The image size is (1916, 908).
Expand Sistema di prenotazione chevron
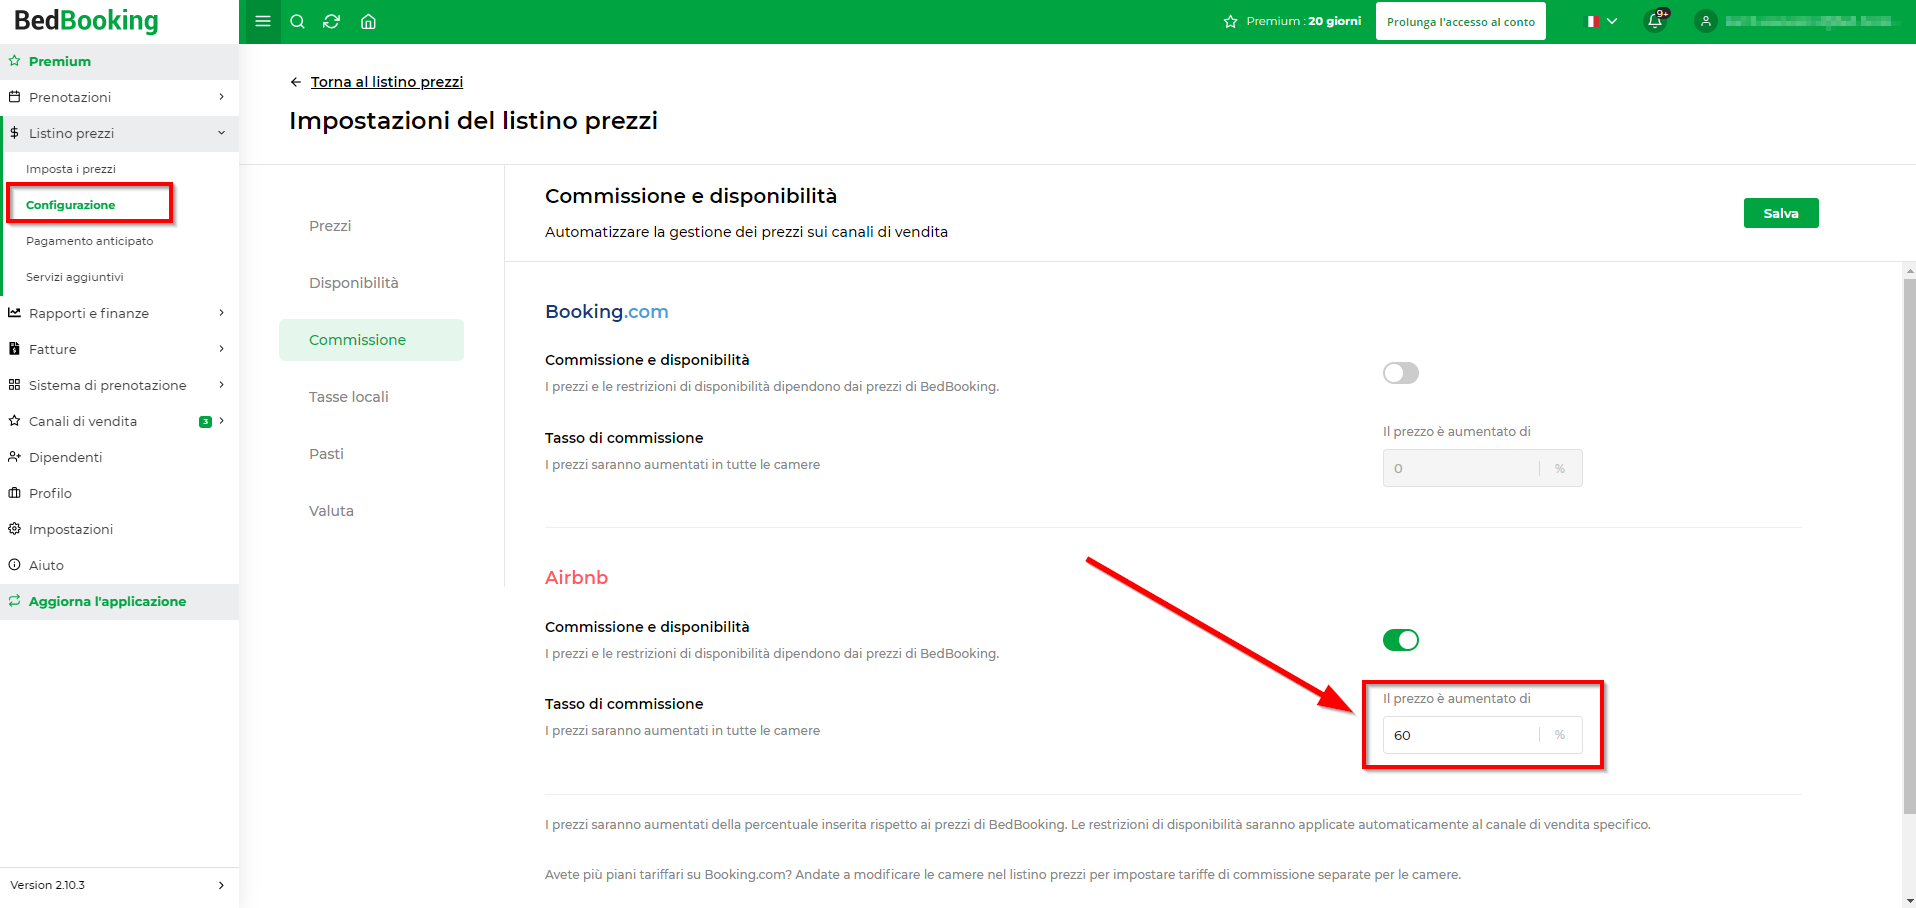(x=221, y=385)
